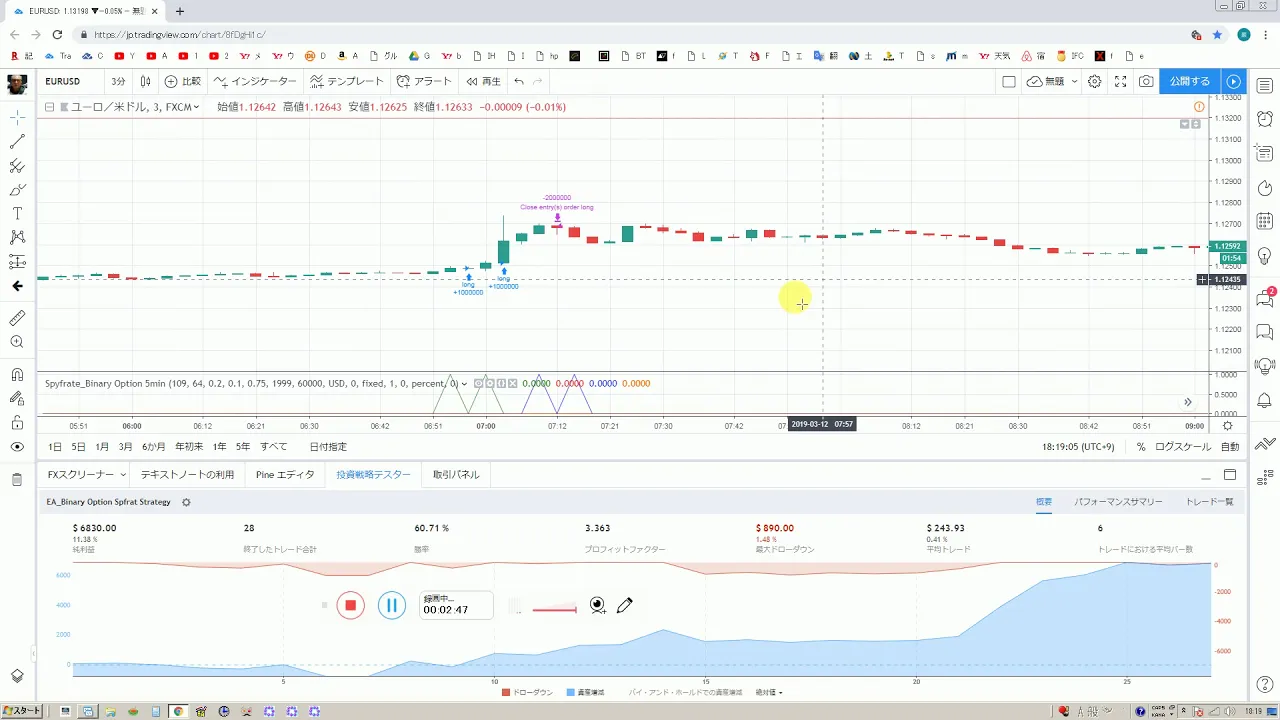Open the calendar icon in right sidebar
Image resolution: width=1280 pixels, height=720 pixels.
(x=1264, y=220)
